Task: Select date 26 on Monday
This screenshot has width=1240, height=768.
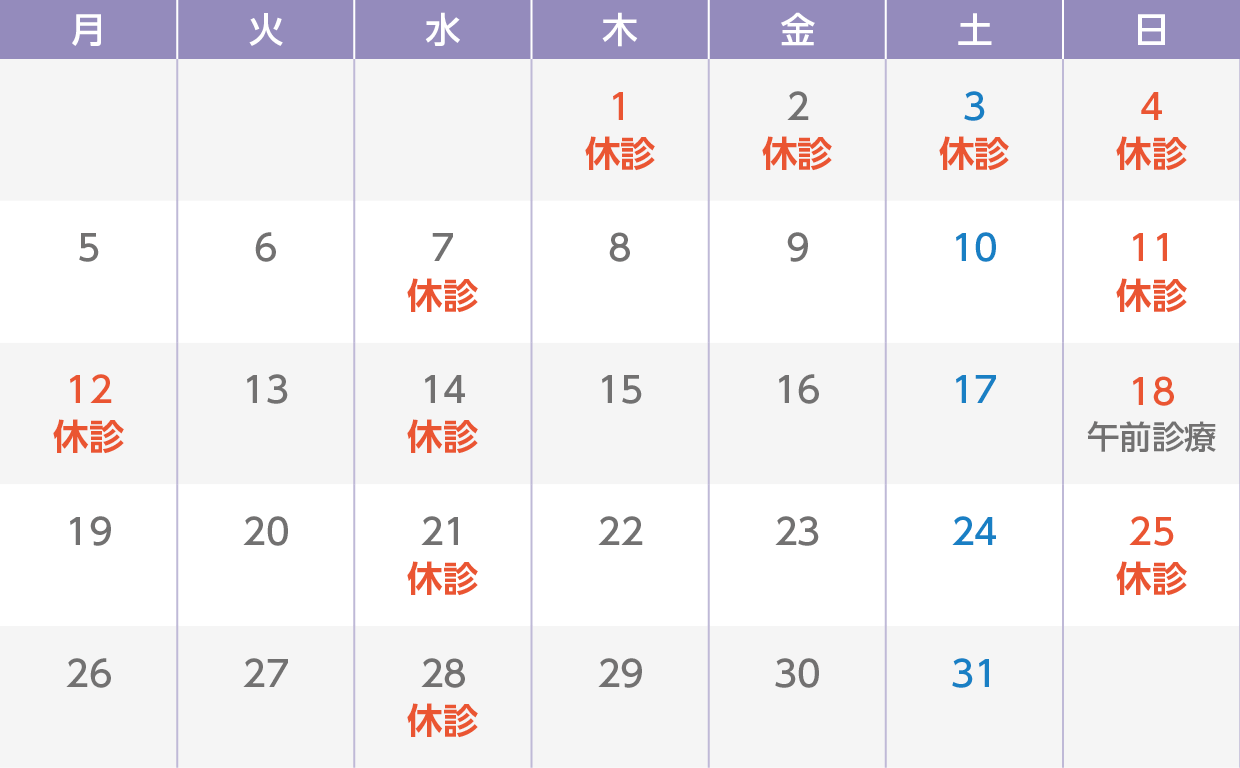Action: pyautogui.click(x=89, y=674)
